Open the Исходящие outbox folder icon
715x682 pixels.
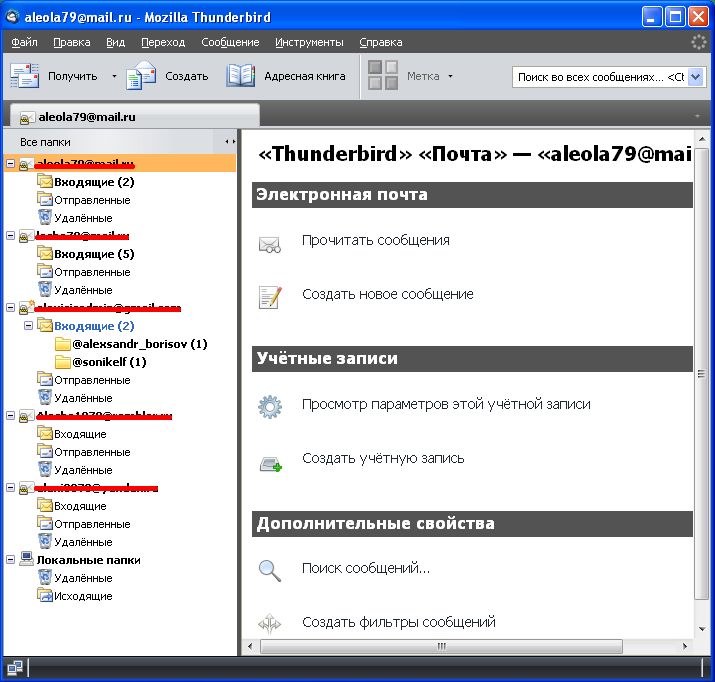45,595
